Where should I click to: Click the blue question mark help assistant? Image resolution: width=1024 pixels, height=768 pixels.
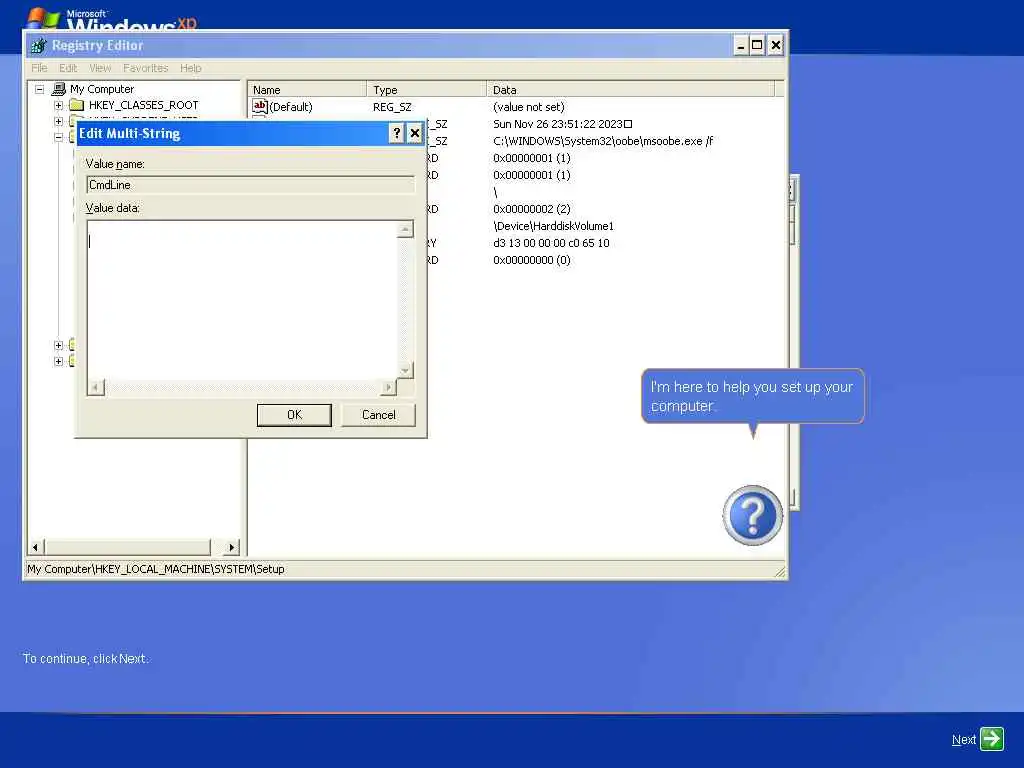coord(752,515)
